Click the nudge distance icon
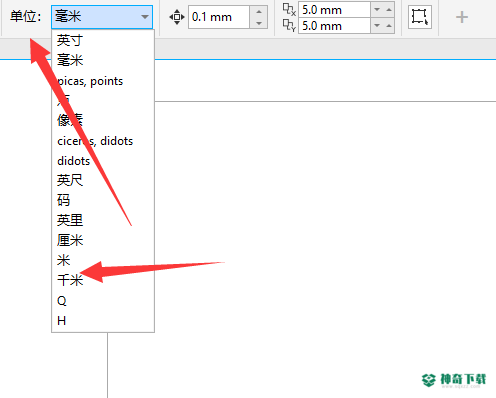 pyautogui.click(x=177, y=17)
